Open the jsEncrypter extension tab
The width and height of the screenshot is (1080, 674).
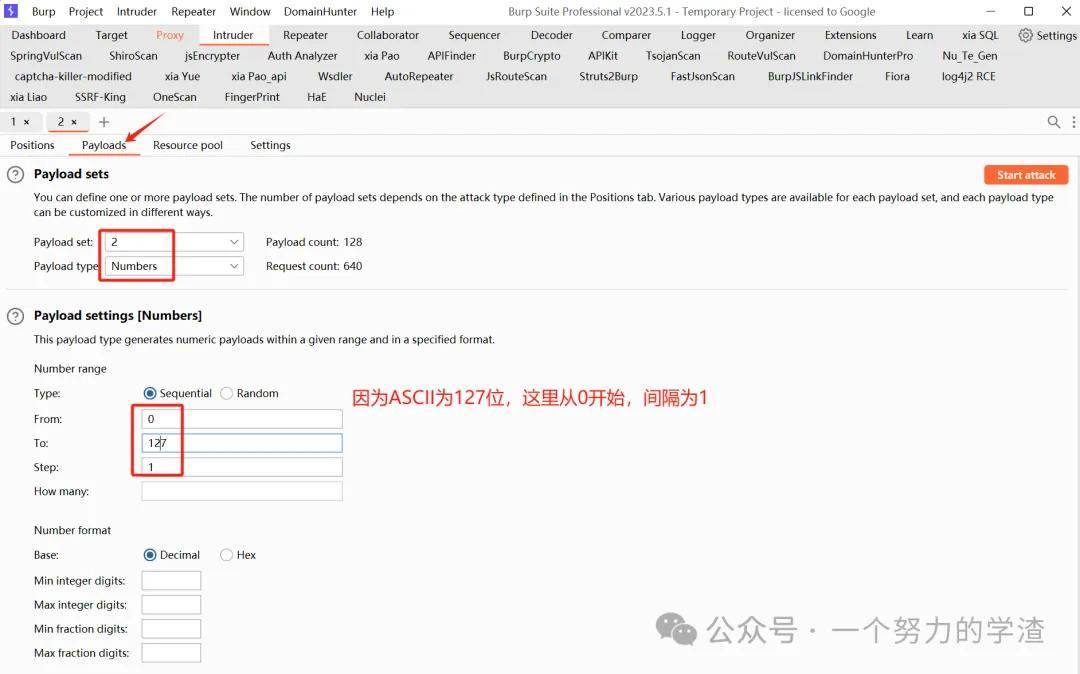point(212,56)
